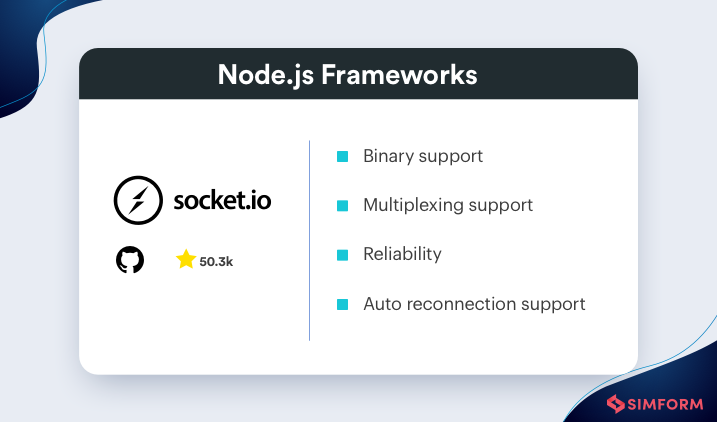Click the teal bullet next to Reliability

coord(342,255)
